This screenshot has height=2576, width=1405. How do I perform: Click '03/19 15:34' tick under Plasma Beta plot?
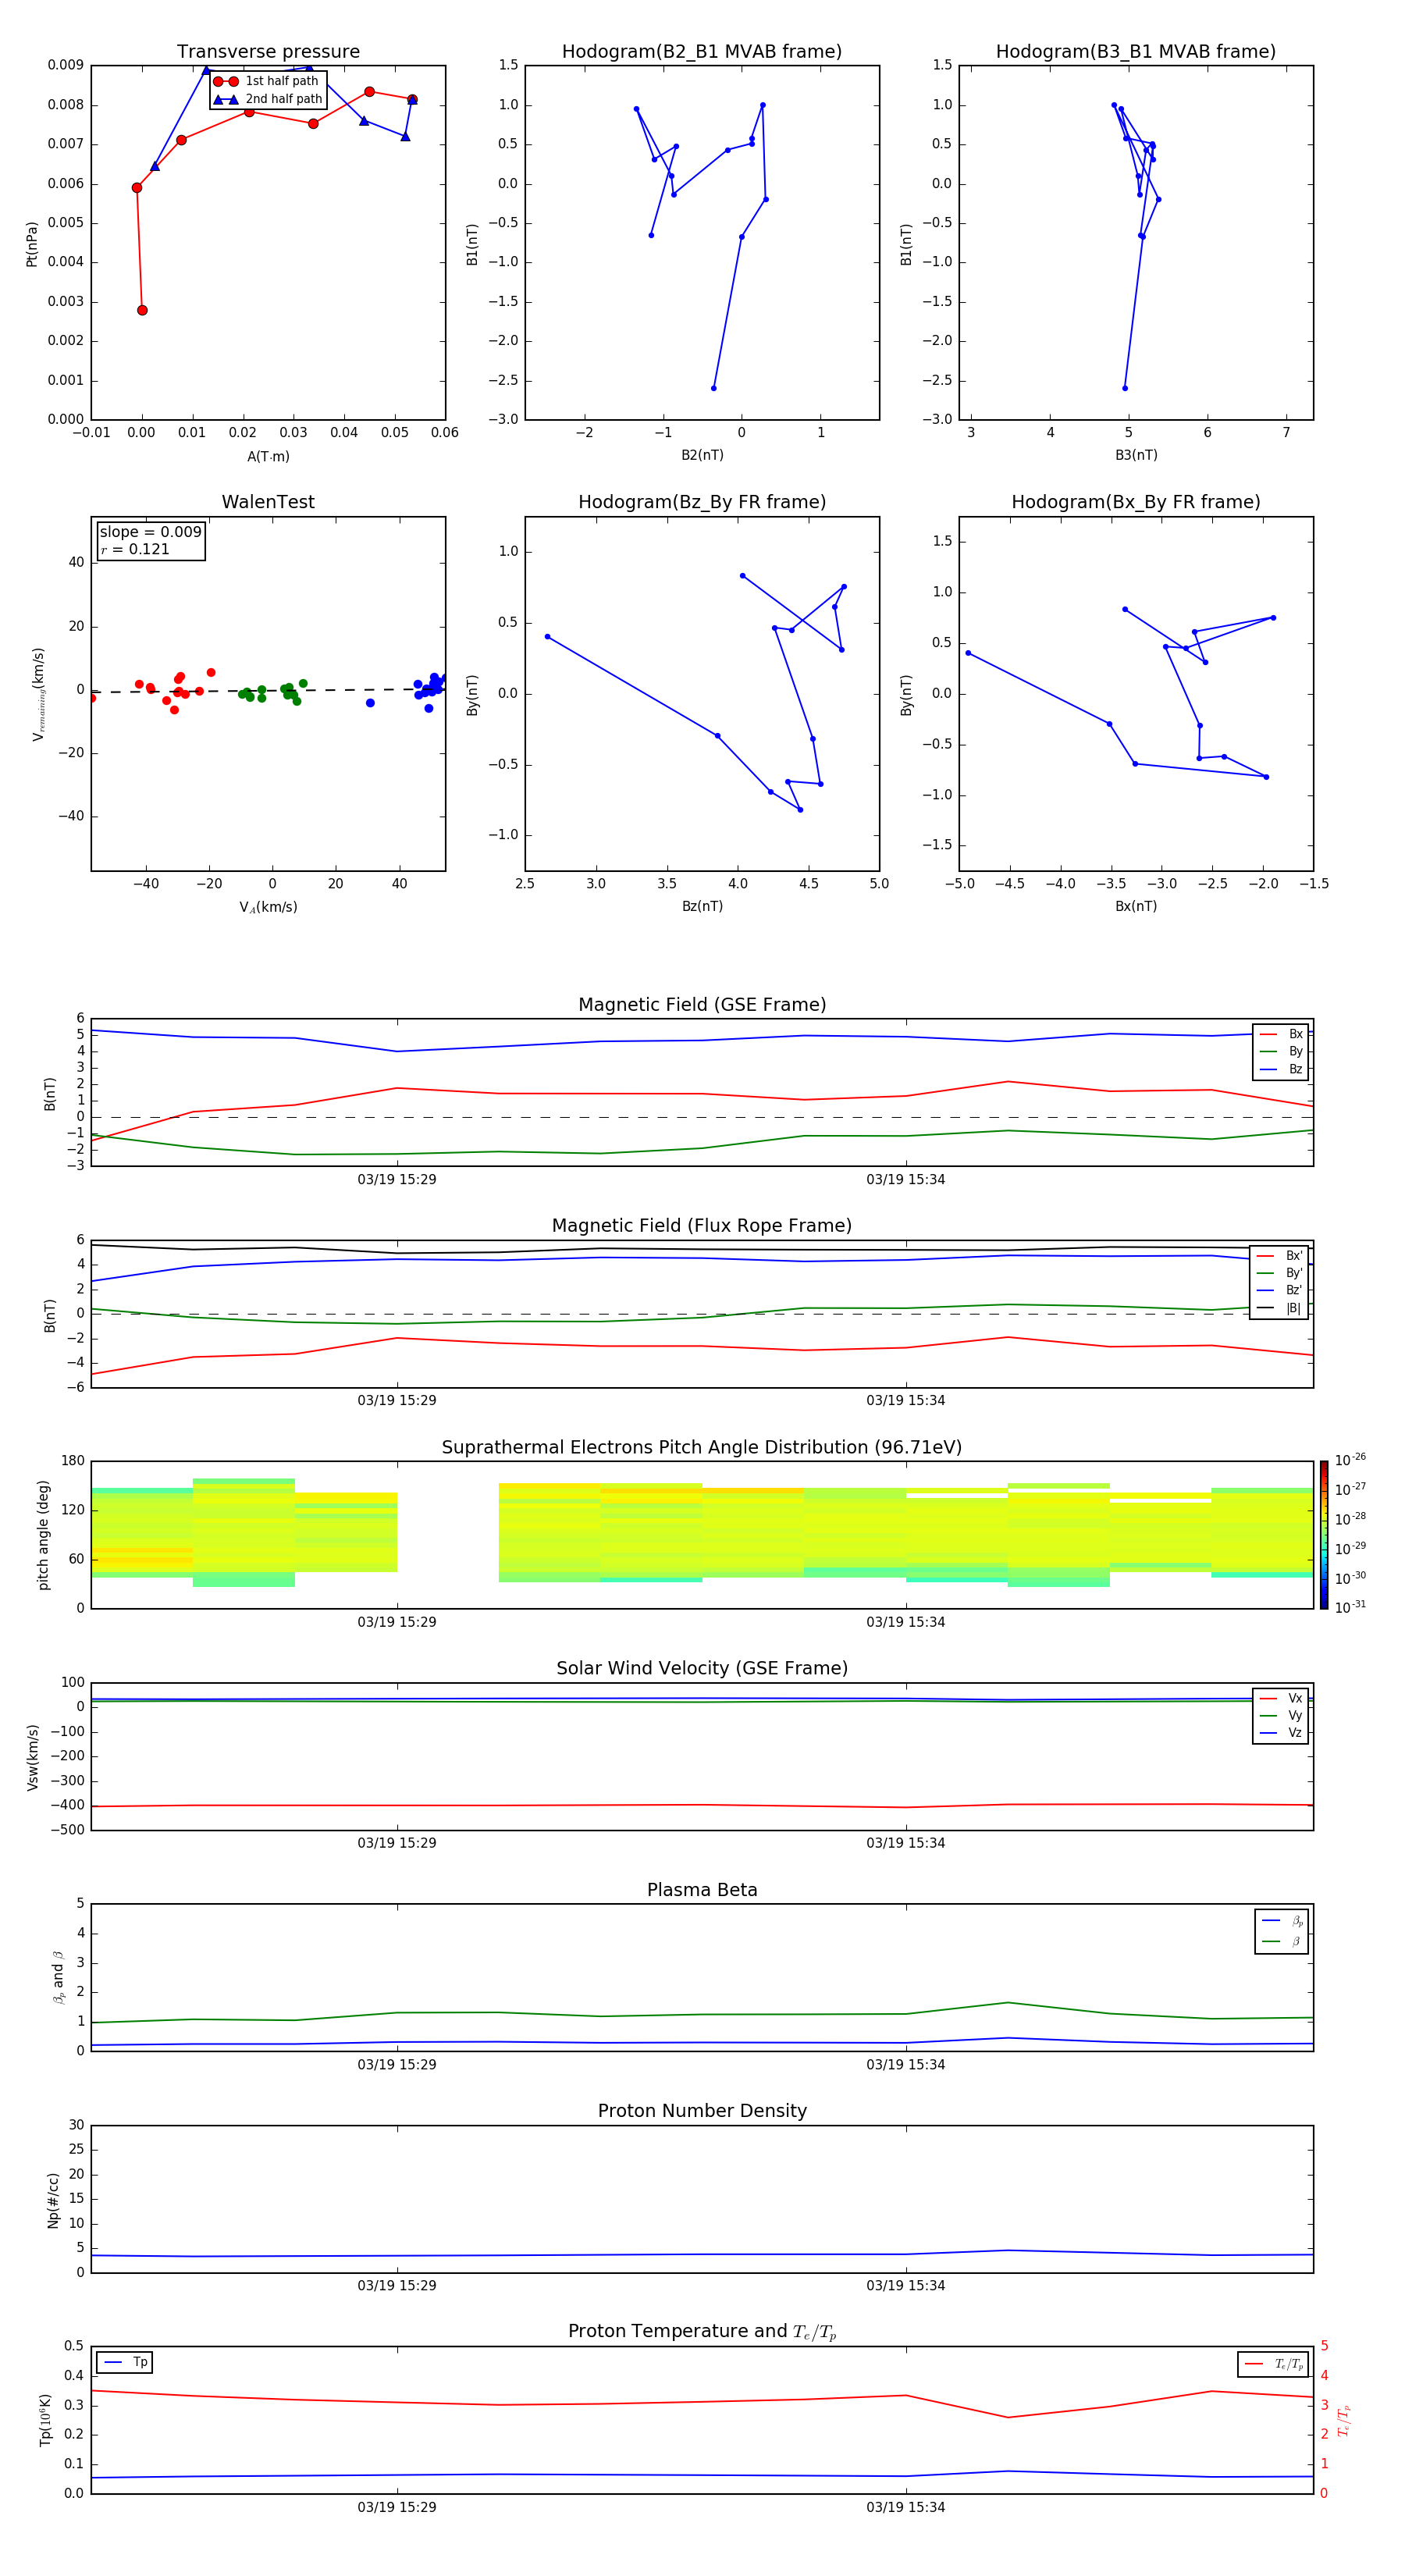pos(906,2065)
